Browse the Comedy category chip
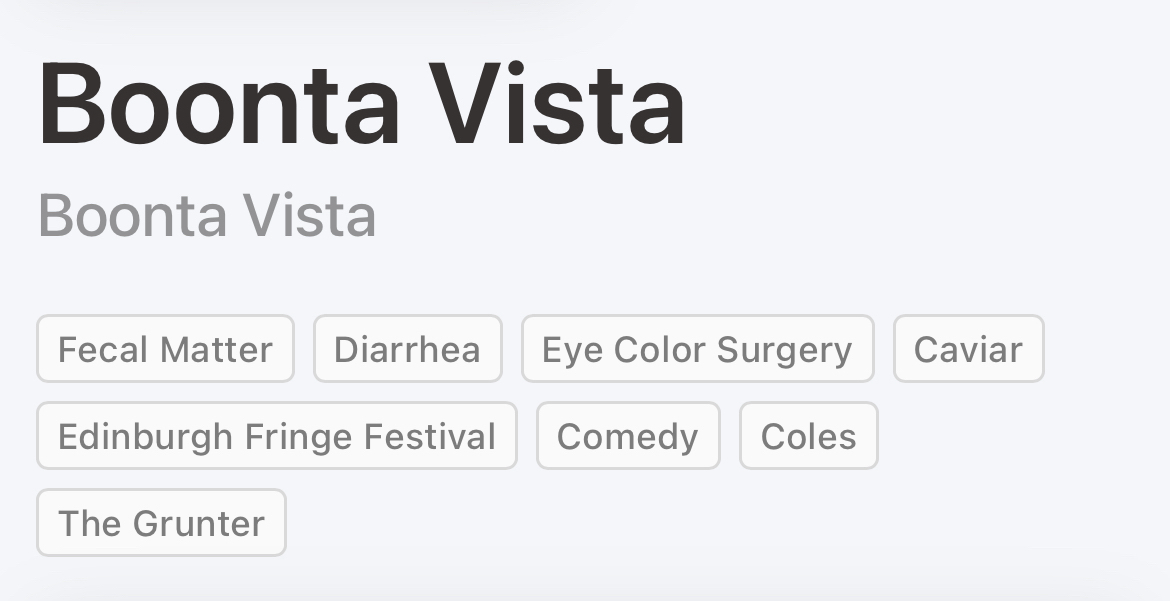Image resolution: width=1170 pixels, height=601 pixels. [627, 436]
